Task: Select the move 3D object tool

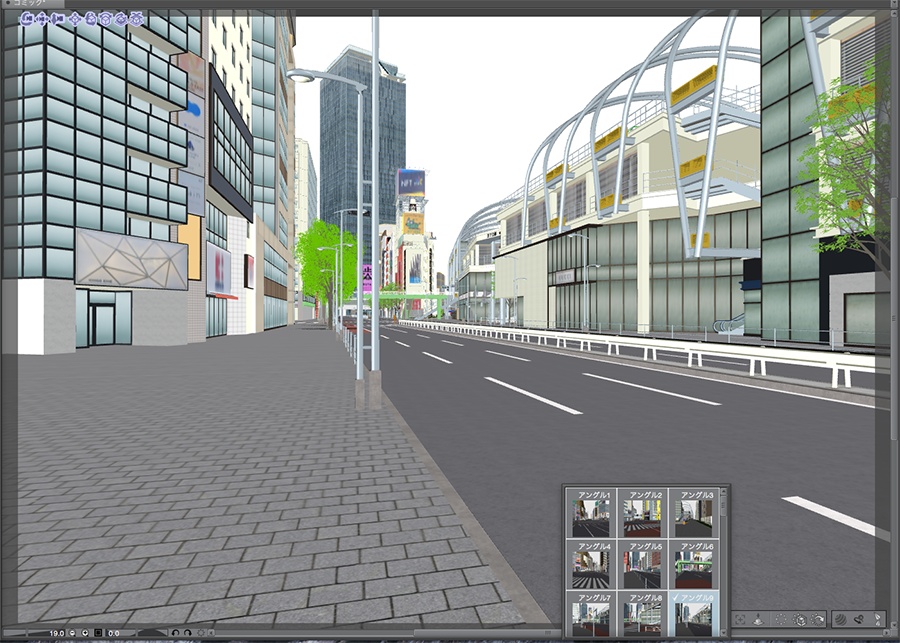Action: [76, 18]
